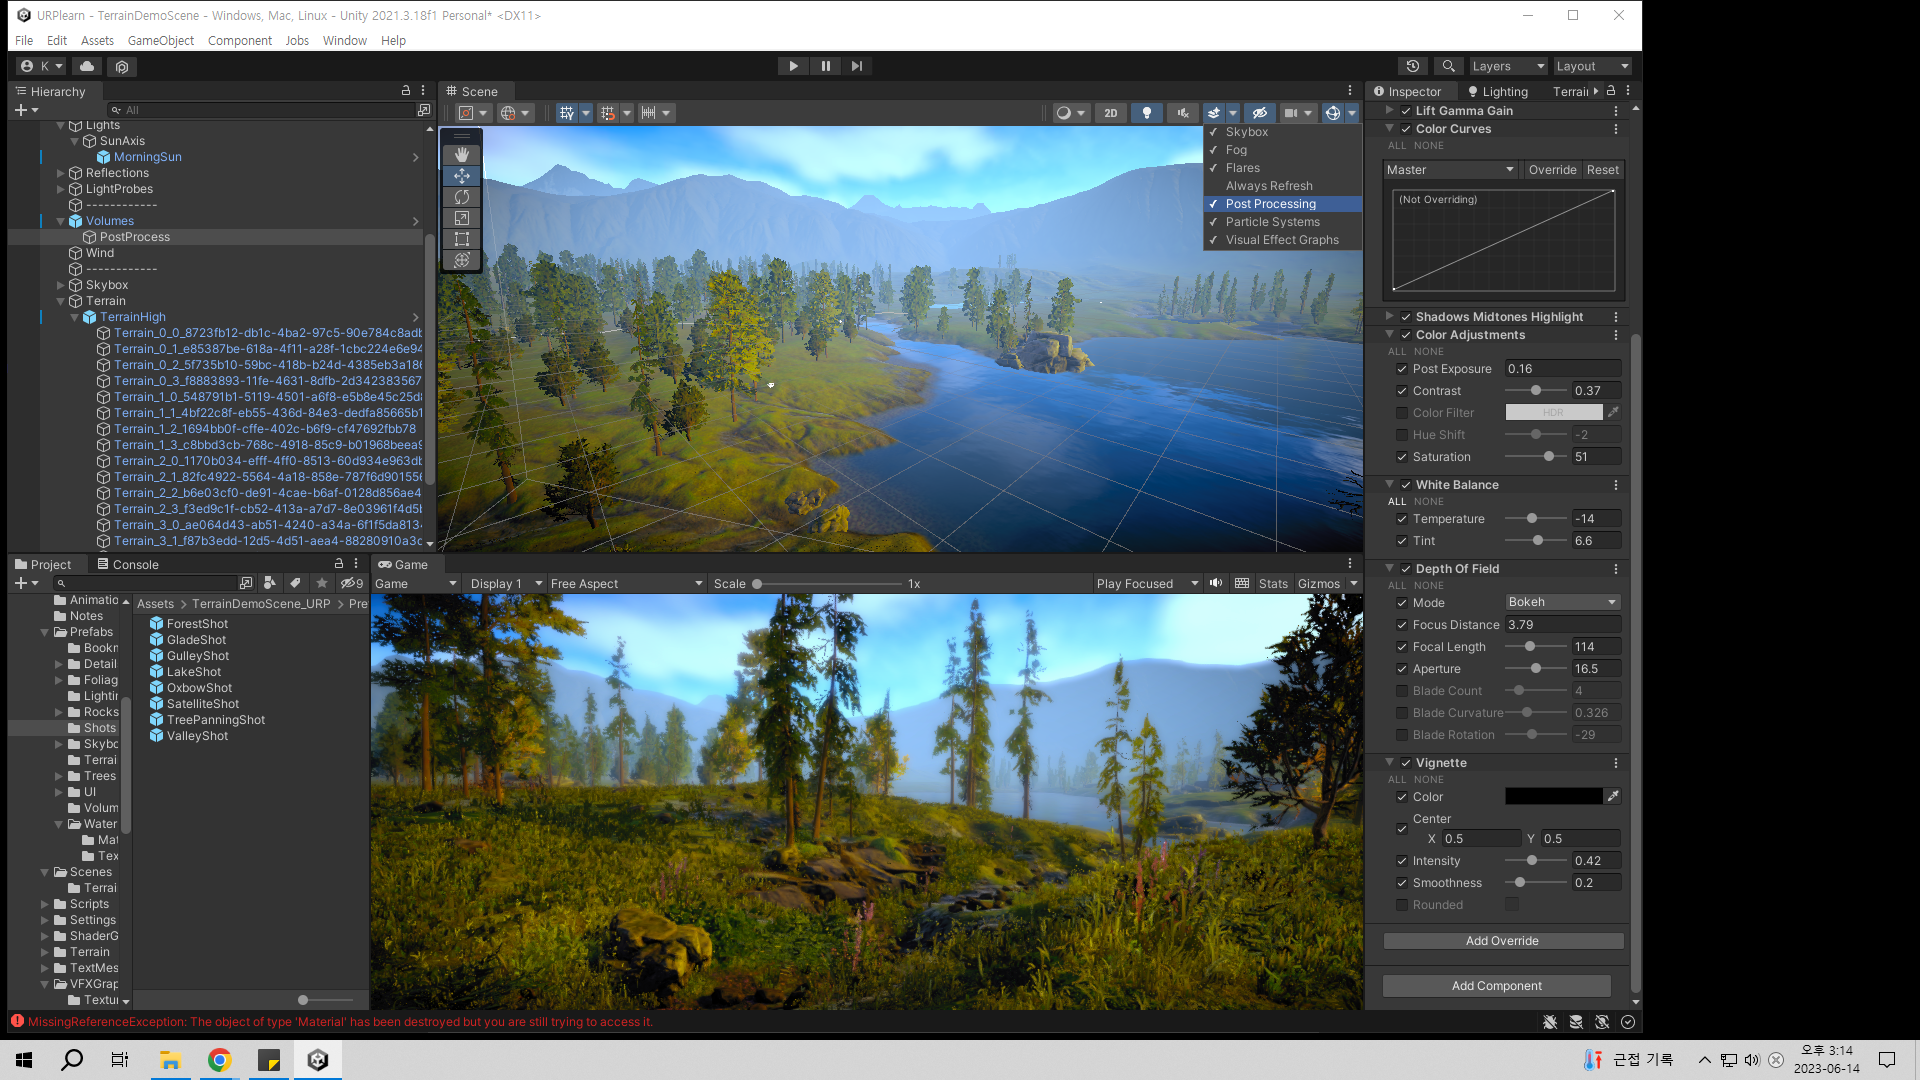1920x1080 pixels.
Task: Open Depth Of Field Mode dropdown
Action: (1562, 602)
